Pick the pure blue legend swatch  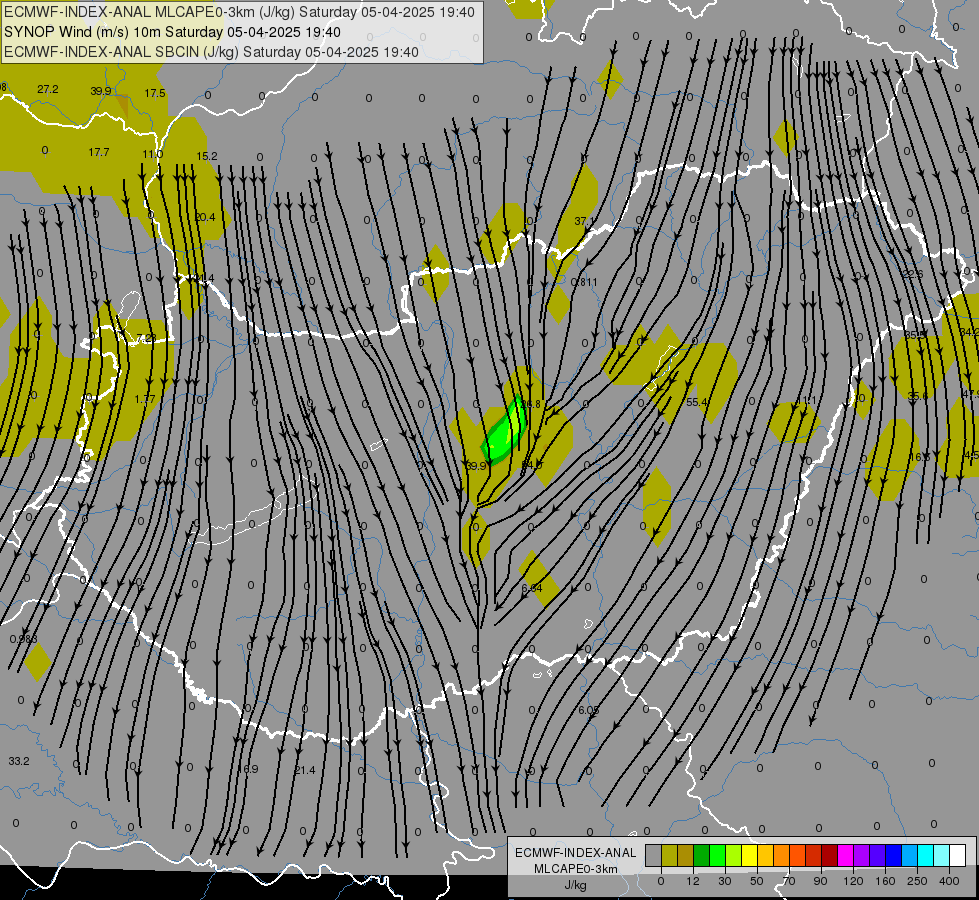pos(893,856)
